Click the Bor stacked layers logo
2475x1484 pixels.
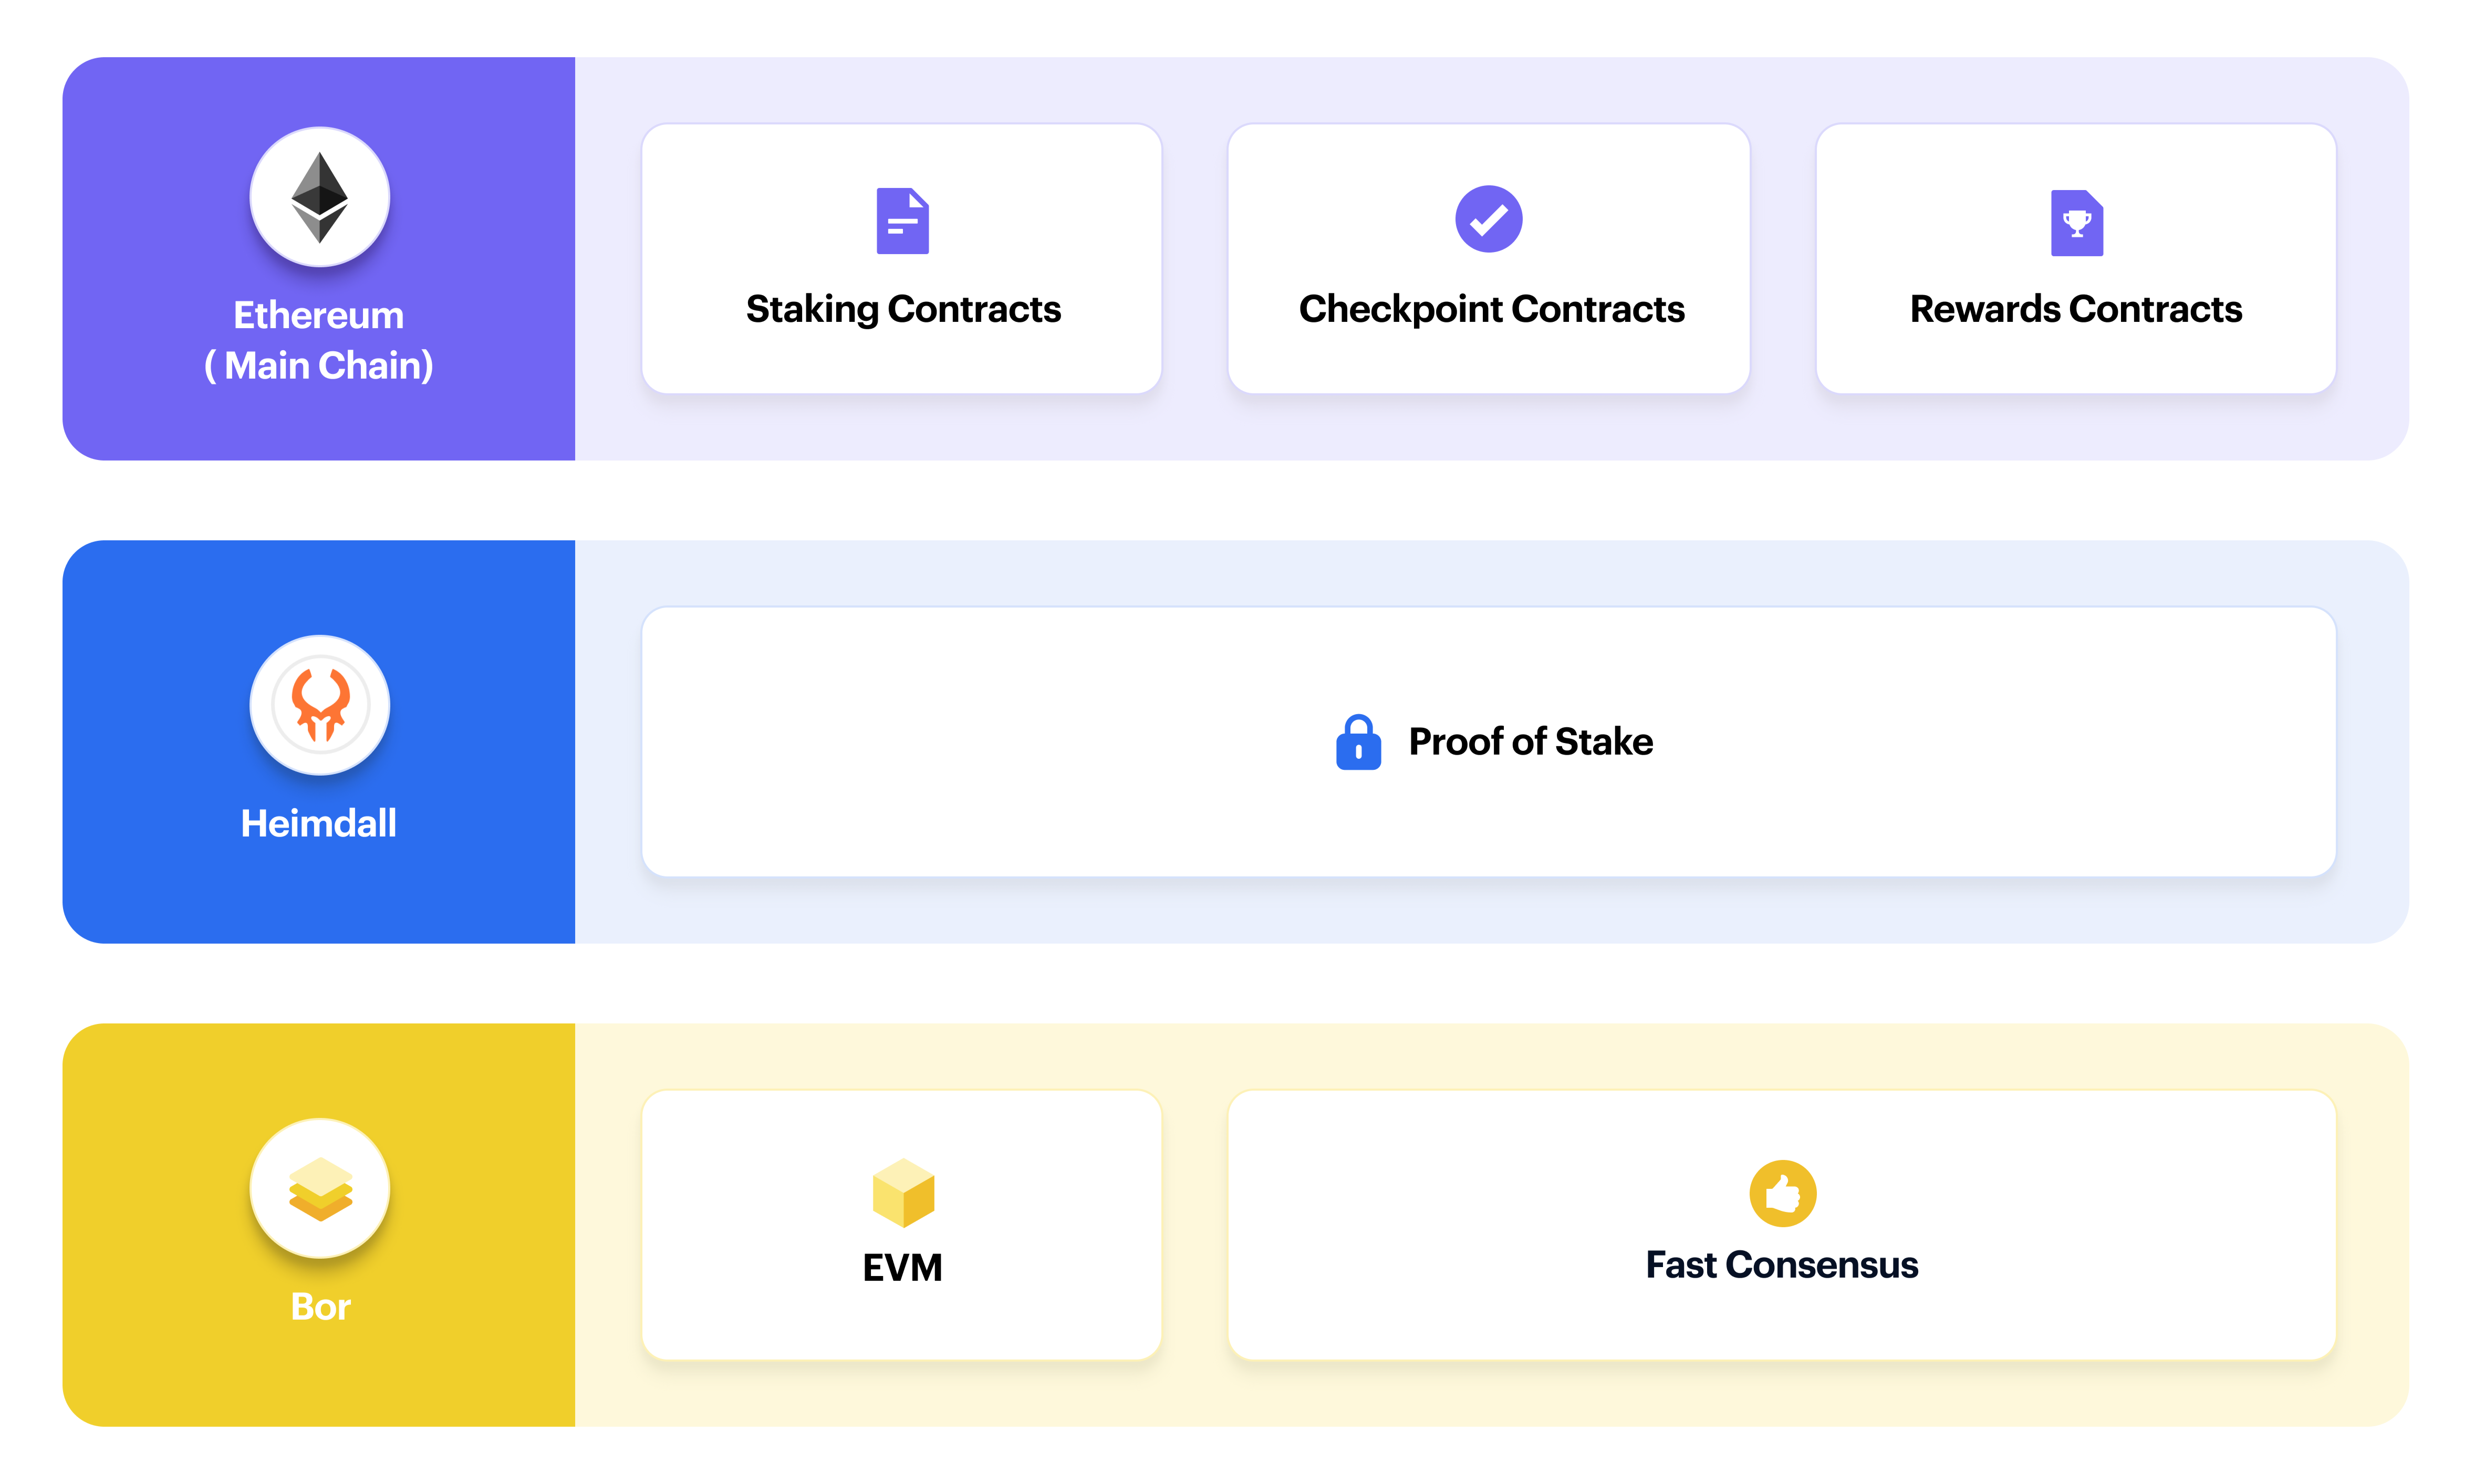click(x=319, y=1188)
